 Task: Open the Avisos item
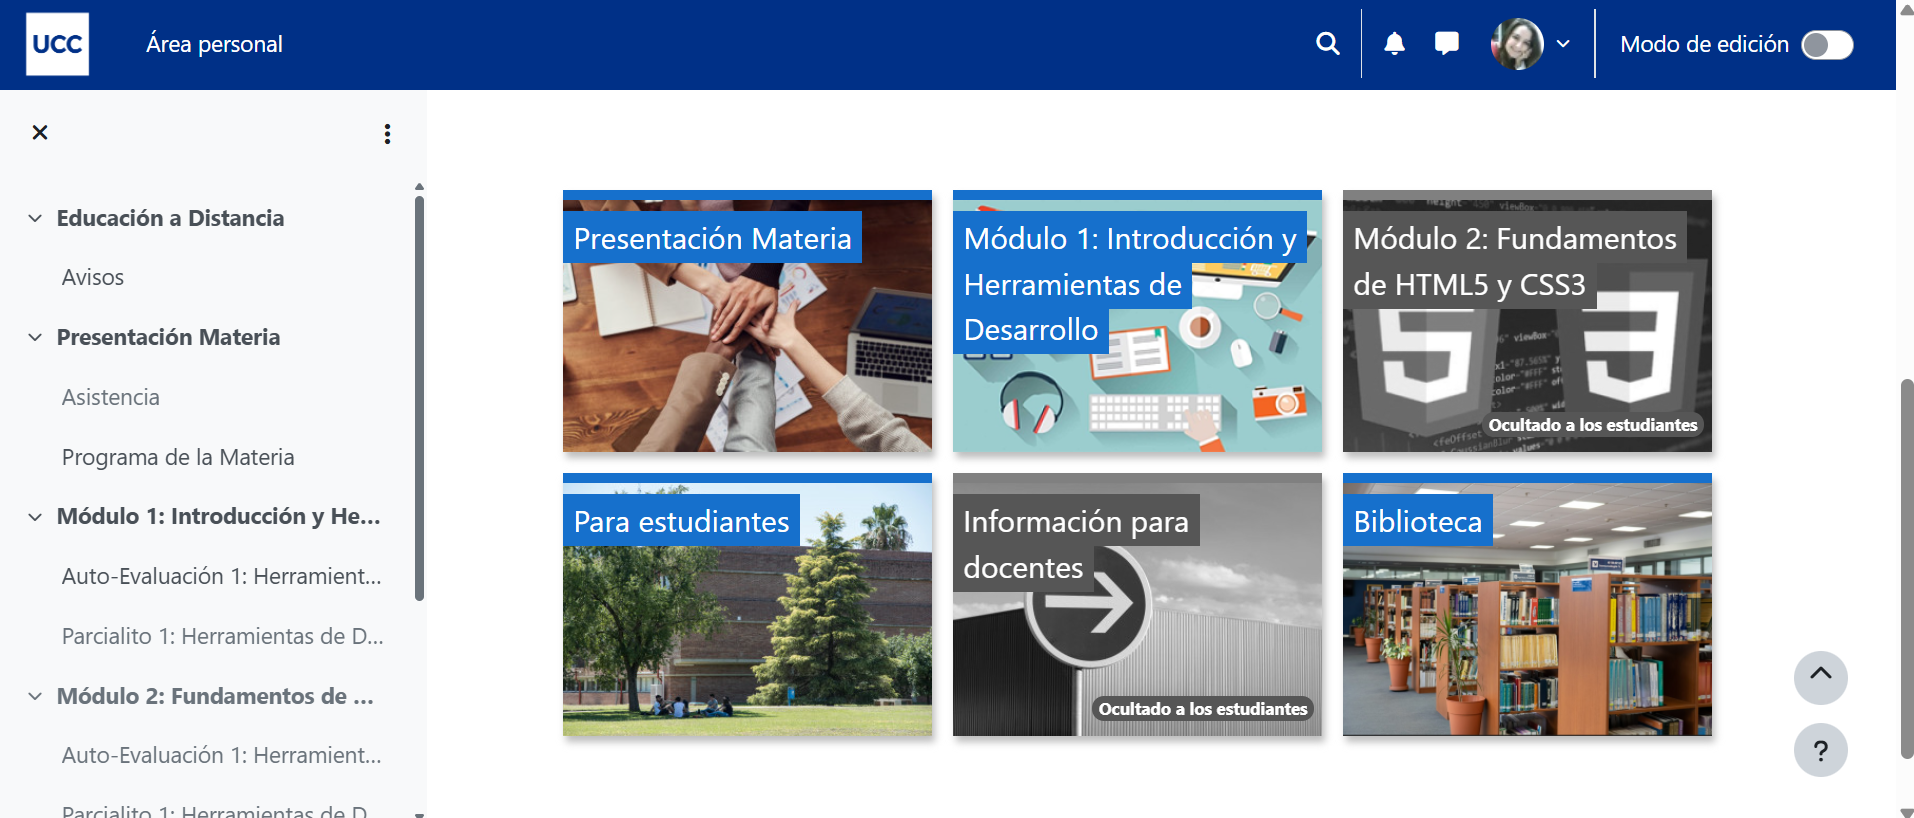93,277
